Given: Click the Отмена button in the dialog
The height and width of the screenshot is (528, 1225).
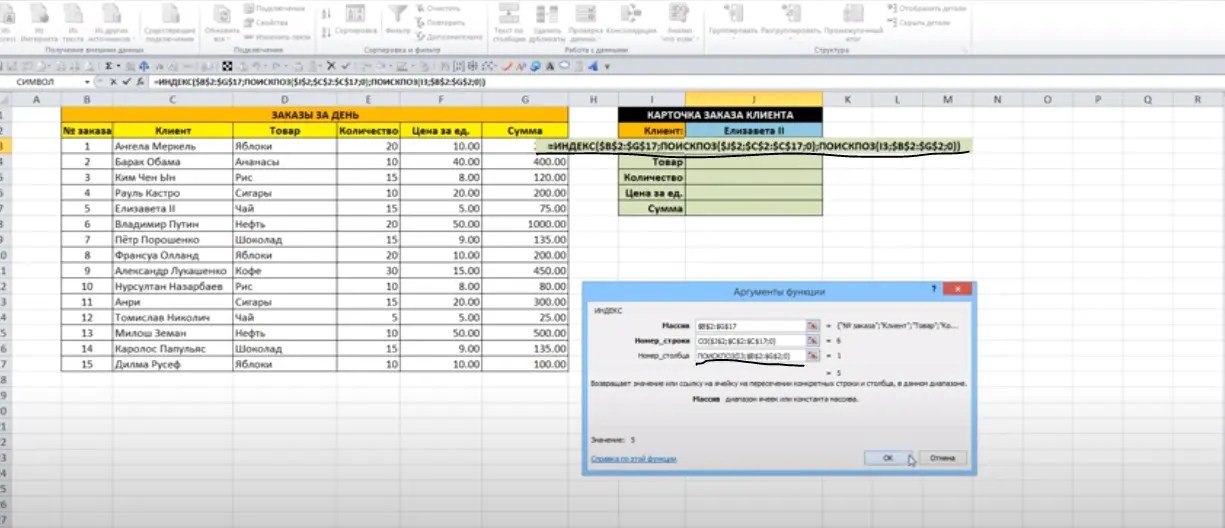Looking at the screenshot, I should 943,458.
